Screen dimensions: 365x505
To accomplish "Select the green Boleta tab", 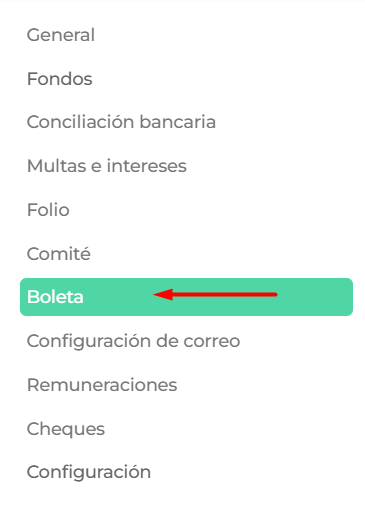I will [x=186, y=297].
